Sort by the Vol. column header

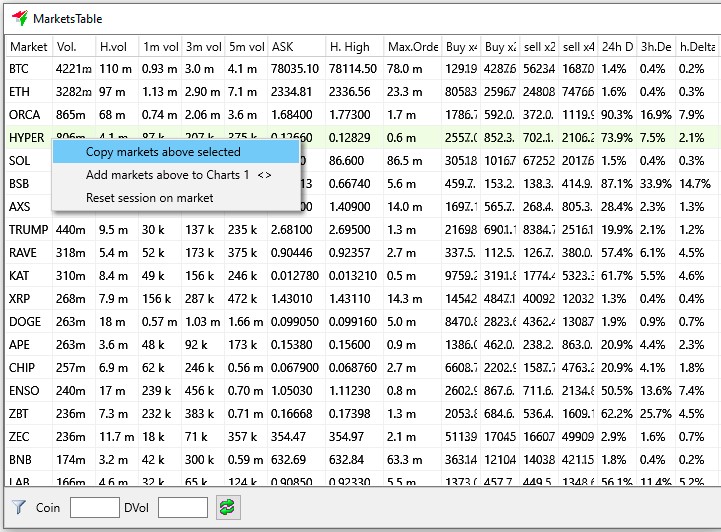coord(74,47)
